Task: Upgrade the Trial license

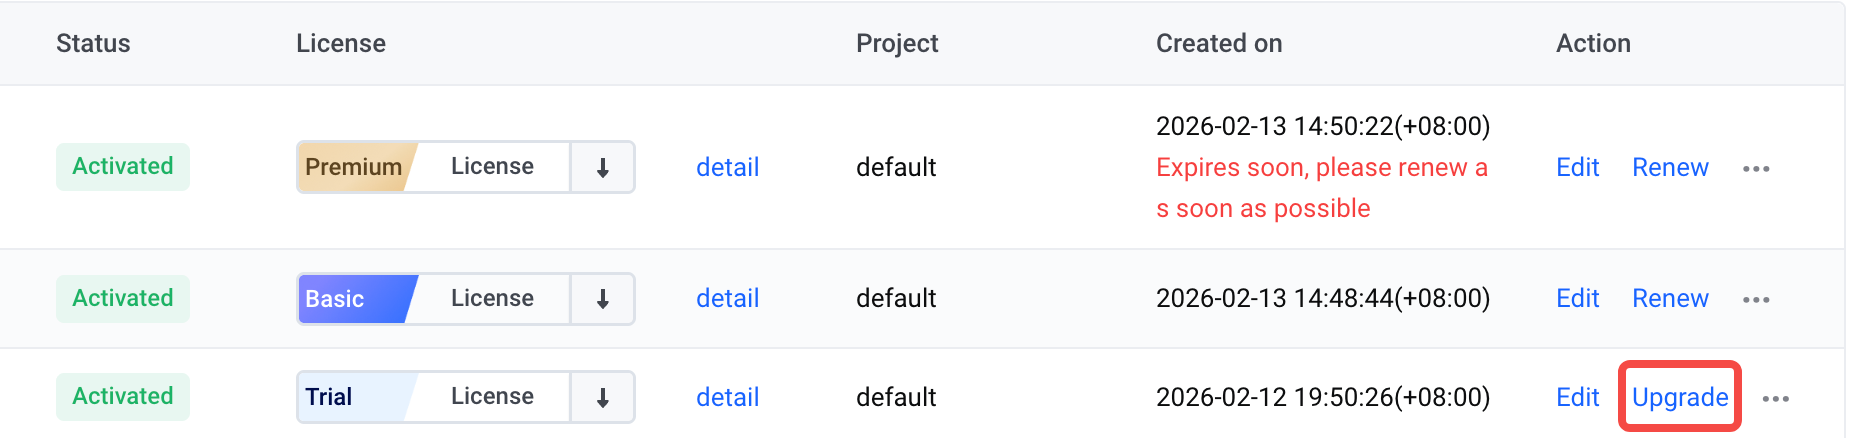Action: (1680, 397)
